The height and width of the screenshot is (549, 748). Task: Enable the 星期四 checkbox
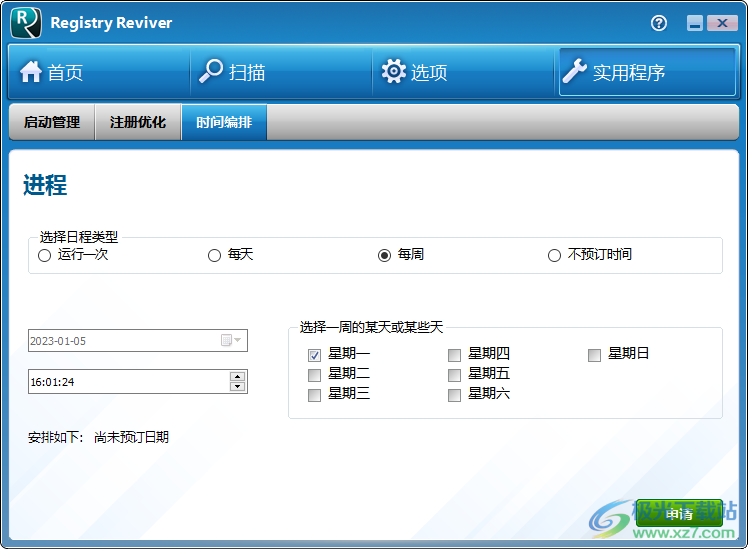tap(454, 355)
